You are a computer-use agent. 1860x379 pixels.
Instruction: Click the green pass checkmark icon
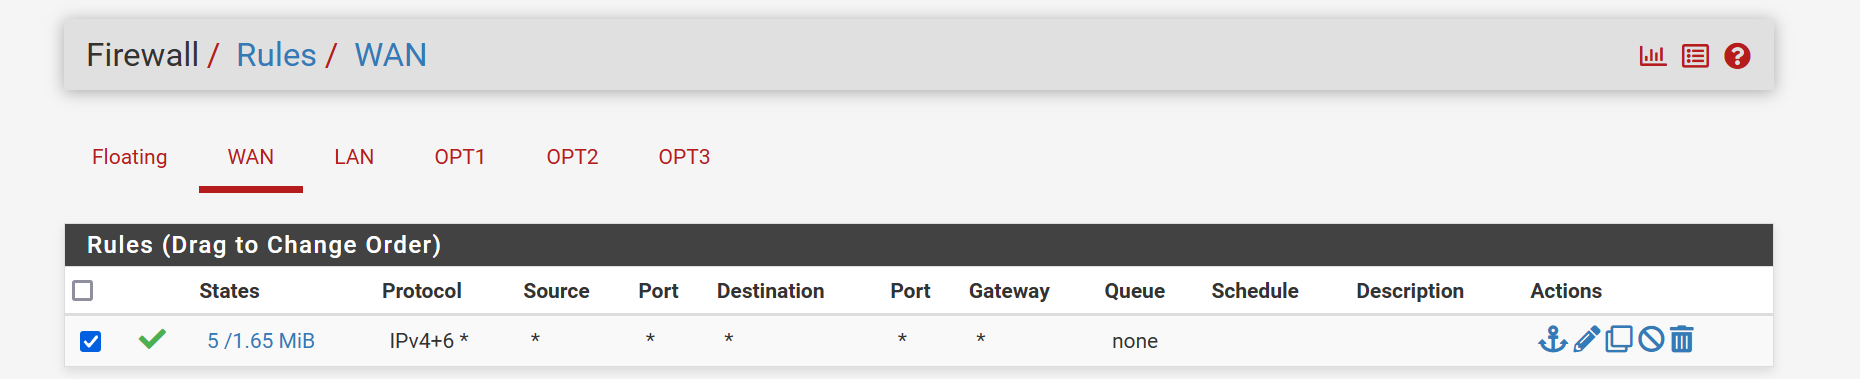point(152,340)
